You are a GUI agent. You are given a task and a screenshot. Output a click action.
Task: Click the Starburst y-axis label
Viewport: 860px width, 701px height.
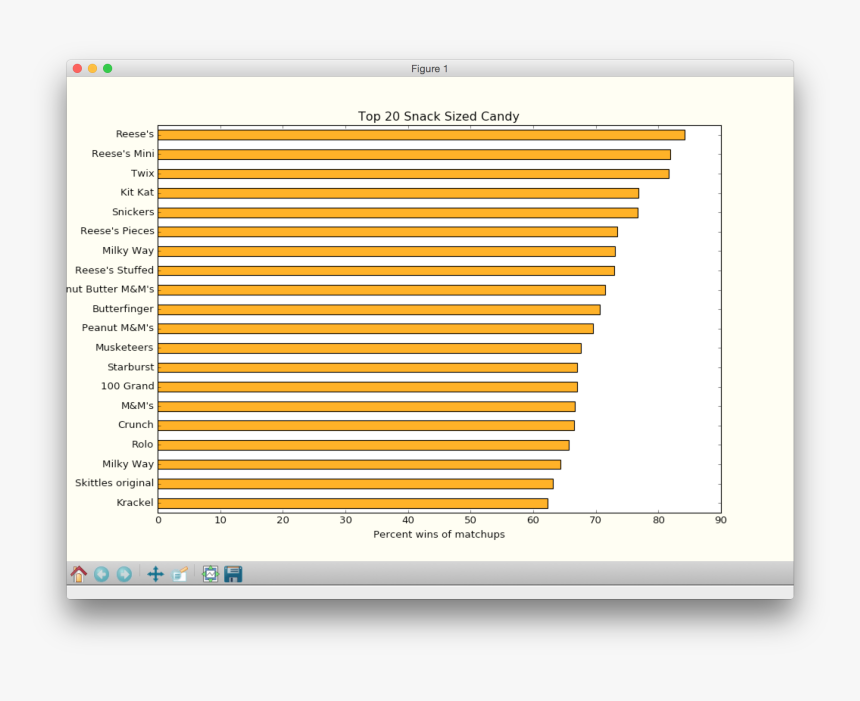pos(130,367)
